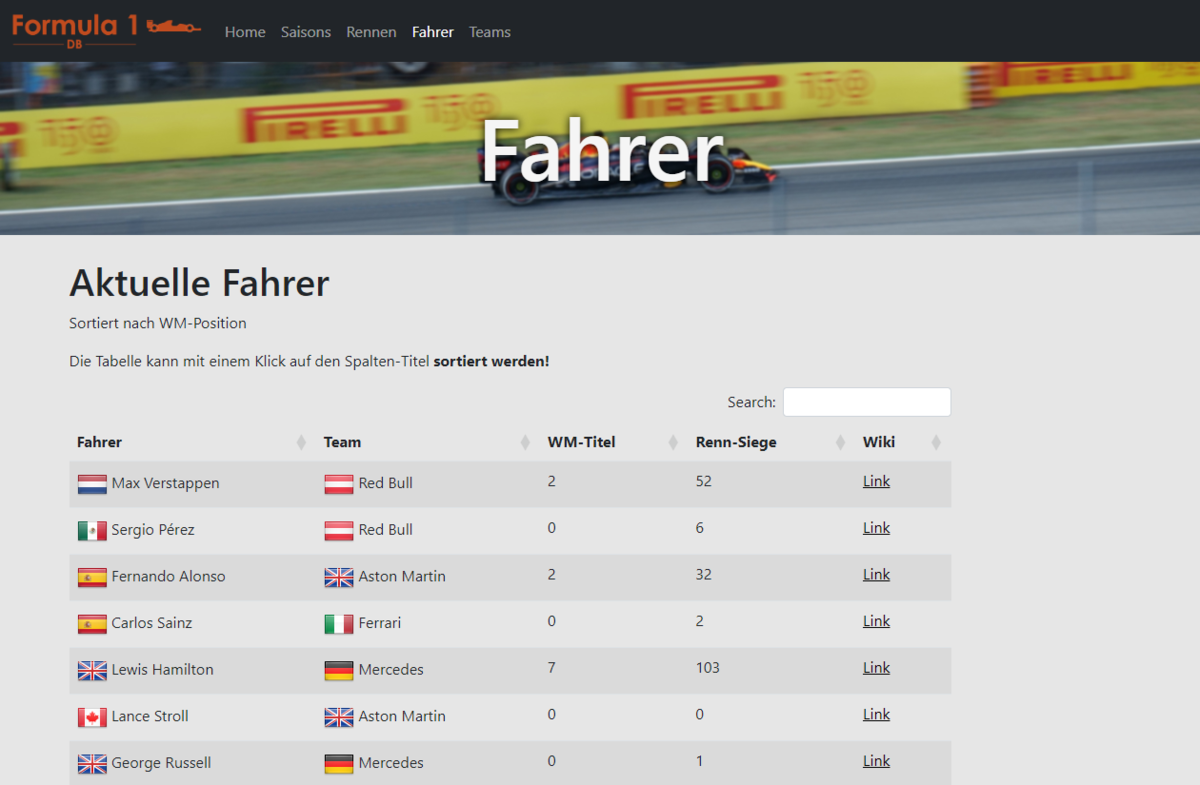Click the Italian flag beside Ferrari
This screenshot has width=1200, height=785.
click(339, 624)
